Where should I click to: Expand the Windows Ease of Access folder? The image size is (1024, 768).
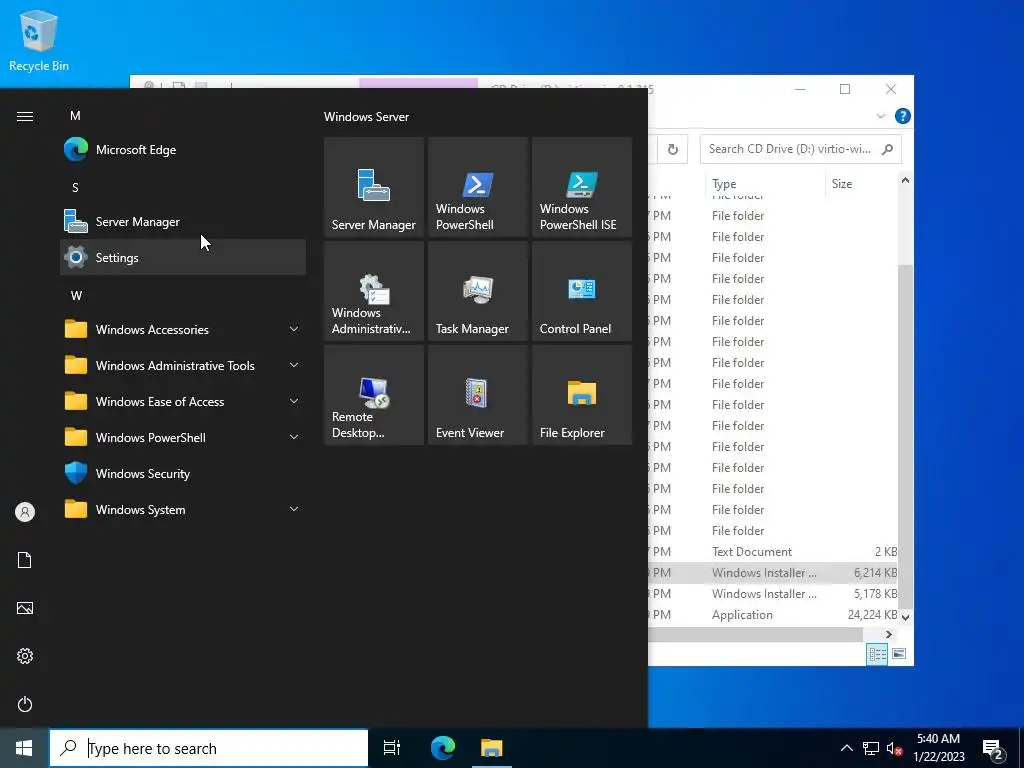[x=183, y=401]
